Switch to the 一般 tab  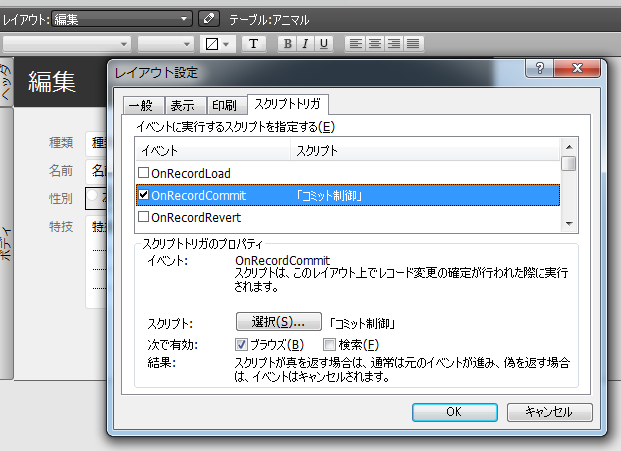(143, 105)
